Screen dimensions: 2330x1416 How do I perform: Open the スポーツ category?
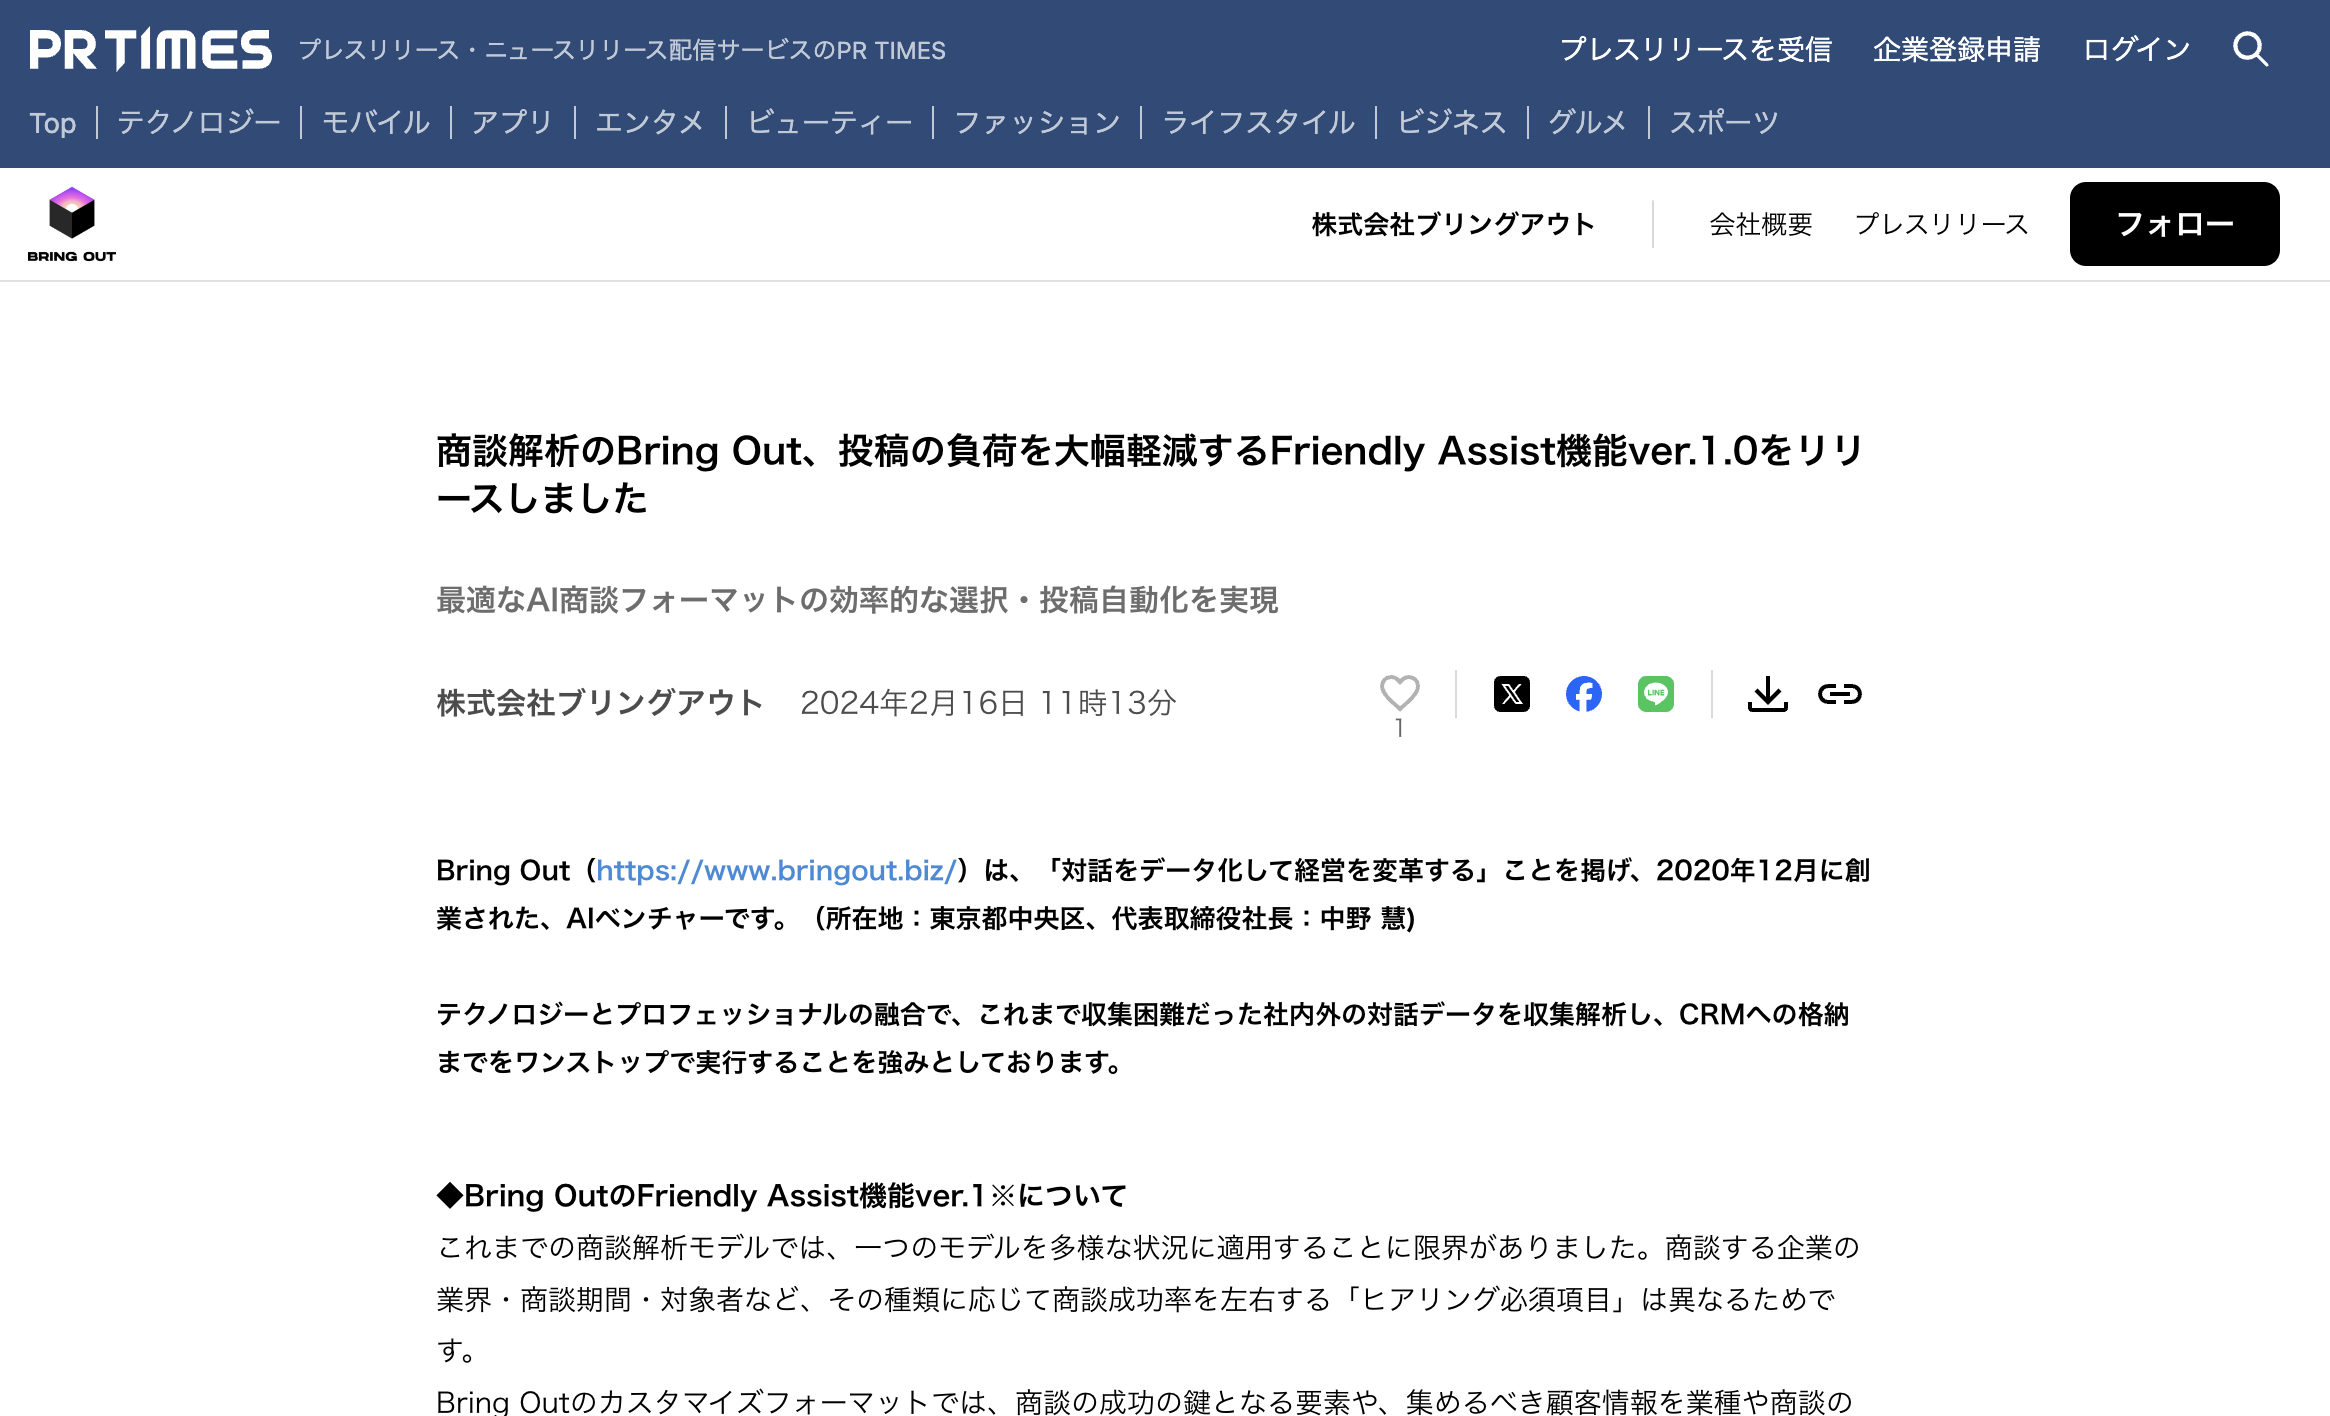point(1724,123)
